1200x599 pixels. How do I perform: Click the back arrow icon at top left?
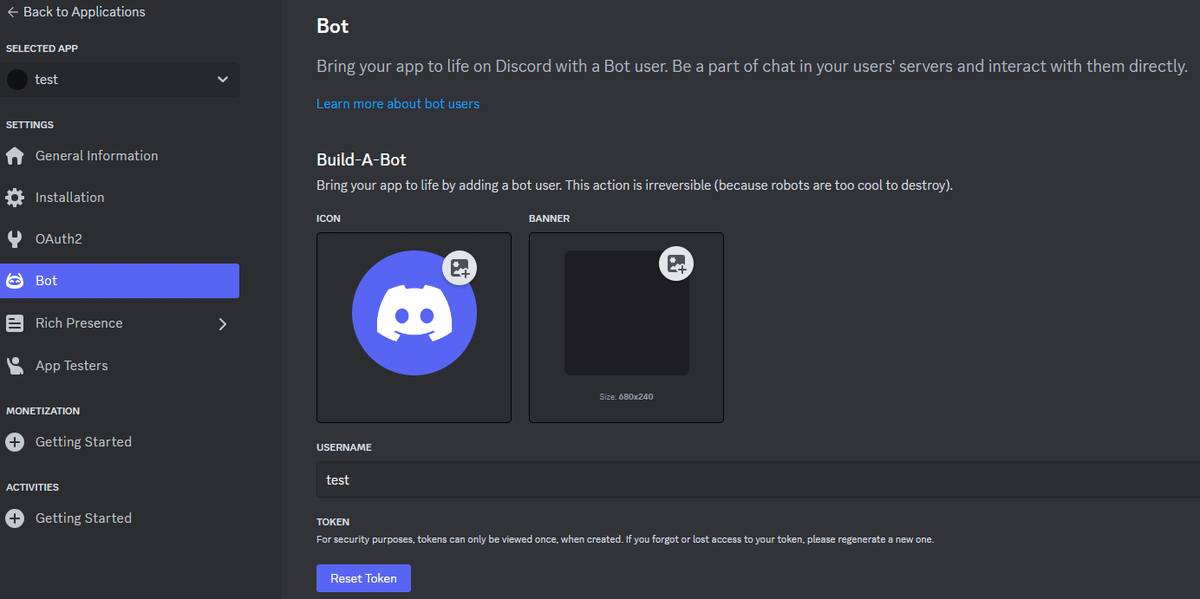[12, 12]
